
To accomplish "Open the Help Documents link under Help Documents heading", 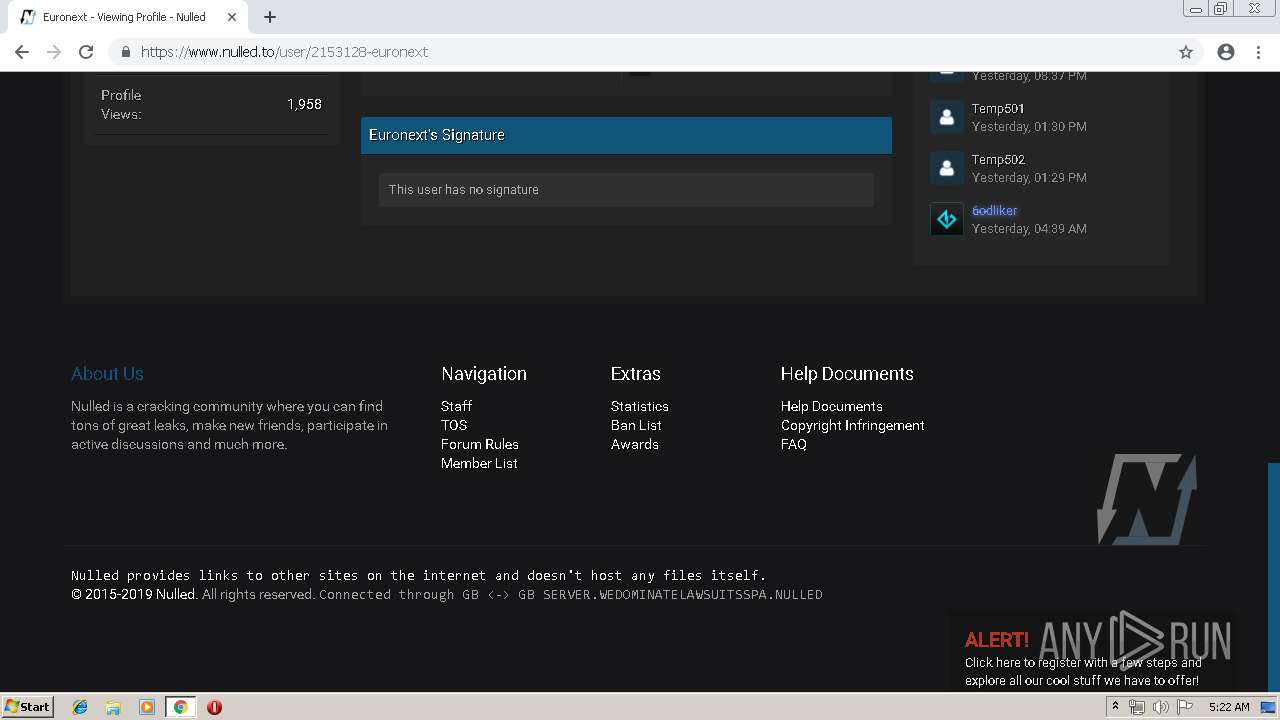I will coord(832,406).
